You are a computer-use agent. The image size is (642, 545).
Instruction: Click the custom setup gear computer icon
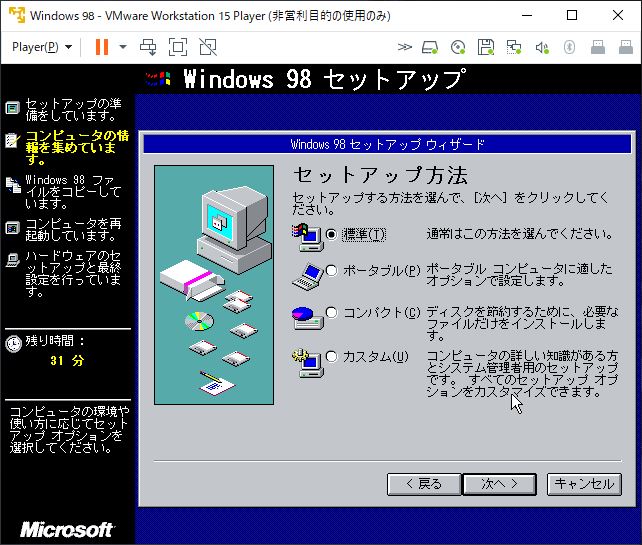(308, 363)
